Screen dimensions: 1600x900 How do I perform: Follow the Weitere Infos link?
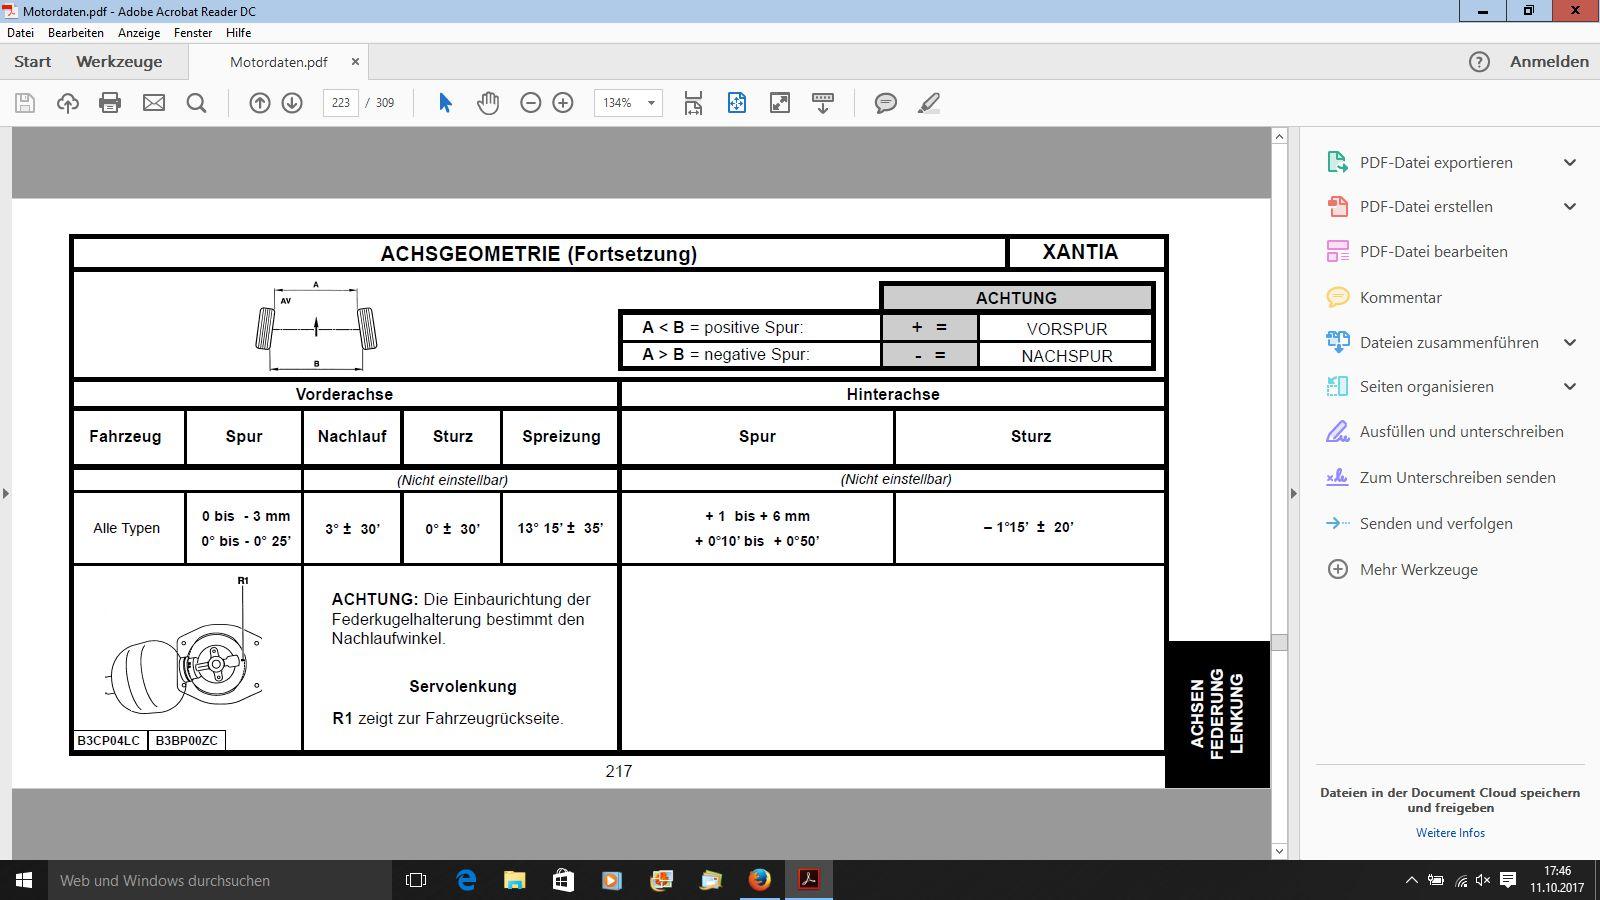(x=1450, y=833)
